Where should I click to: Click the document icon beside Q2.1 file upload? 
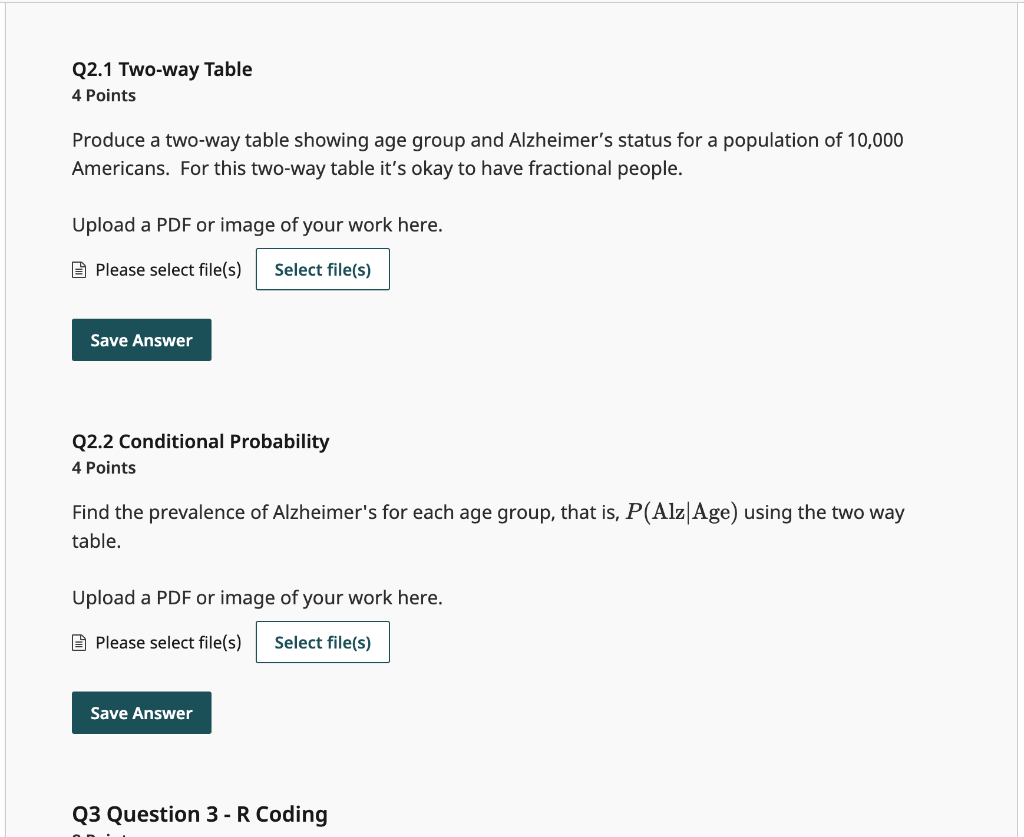[79, 269]
